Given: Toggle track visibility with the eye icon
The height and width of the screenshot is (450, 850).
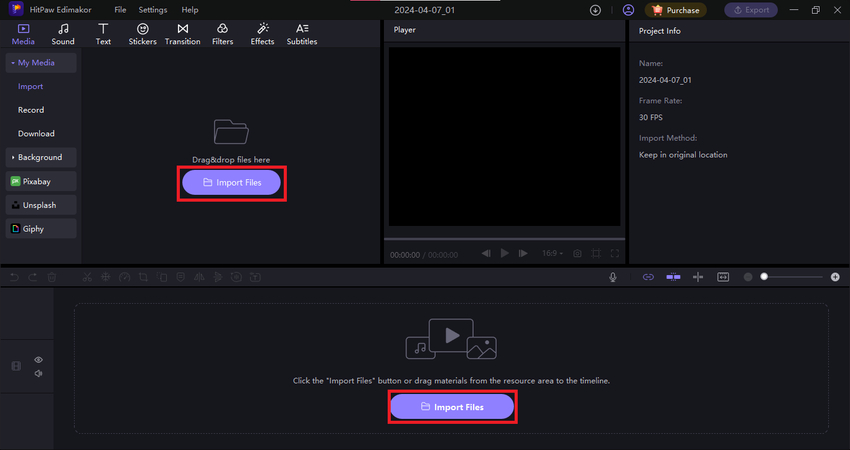Looking at the screenshot, I should pyautogui.click(x=38, y=359).
